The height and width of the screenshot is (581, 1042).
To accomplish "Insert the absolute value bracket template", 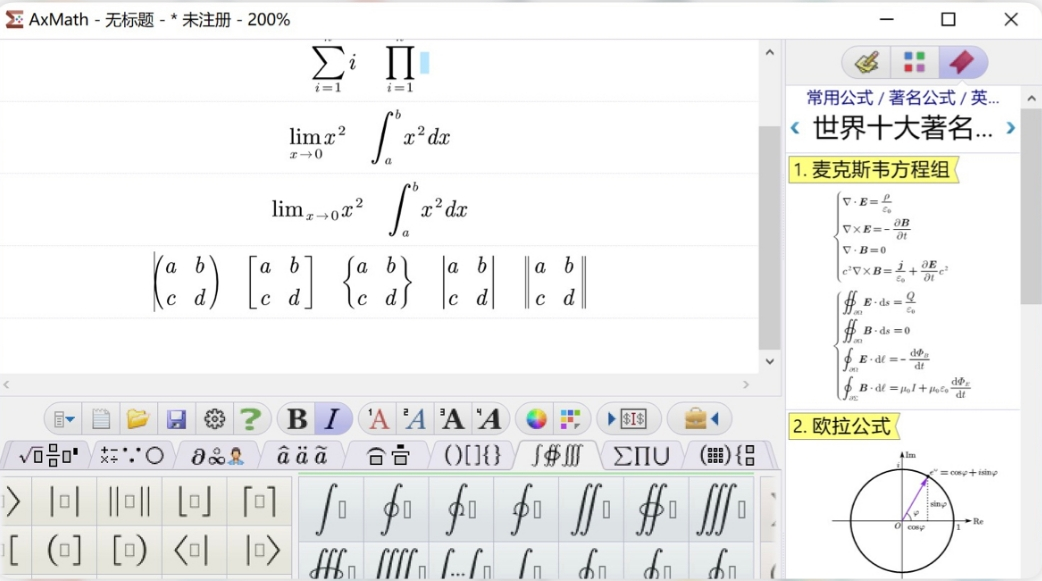I will click(x=65, y=503).
